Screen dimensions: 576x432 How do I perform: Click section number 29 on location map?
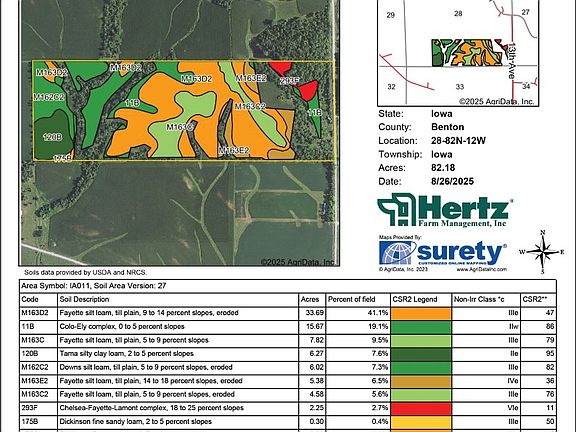[x=391, y=15]
